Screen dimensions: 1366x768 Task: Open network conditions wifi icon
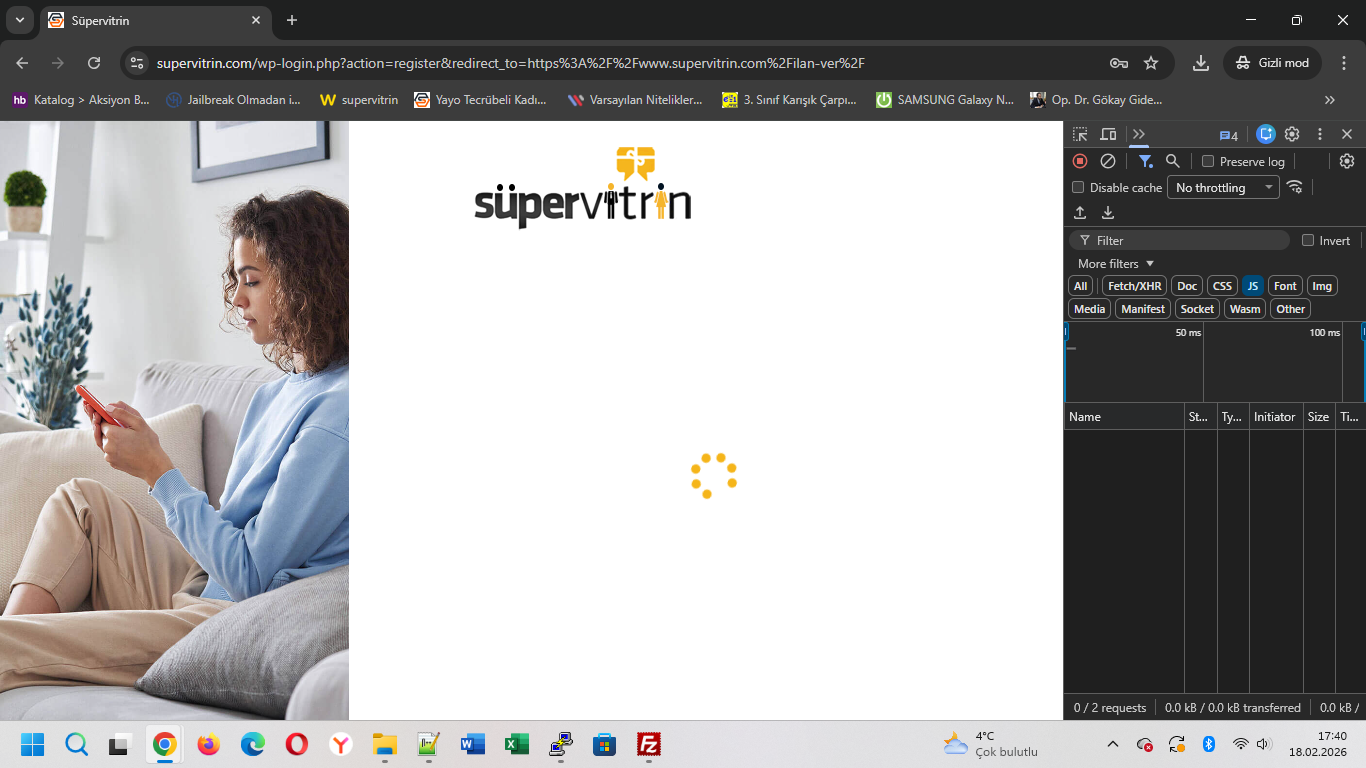(1295, 187)
